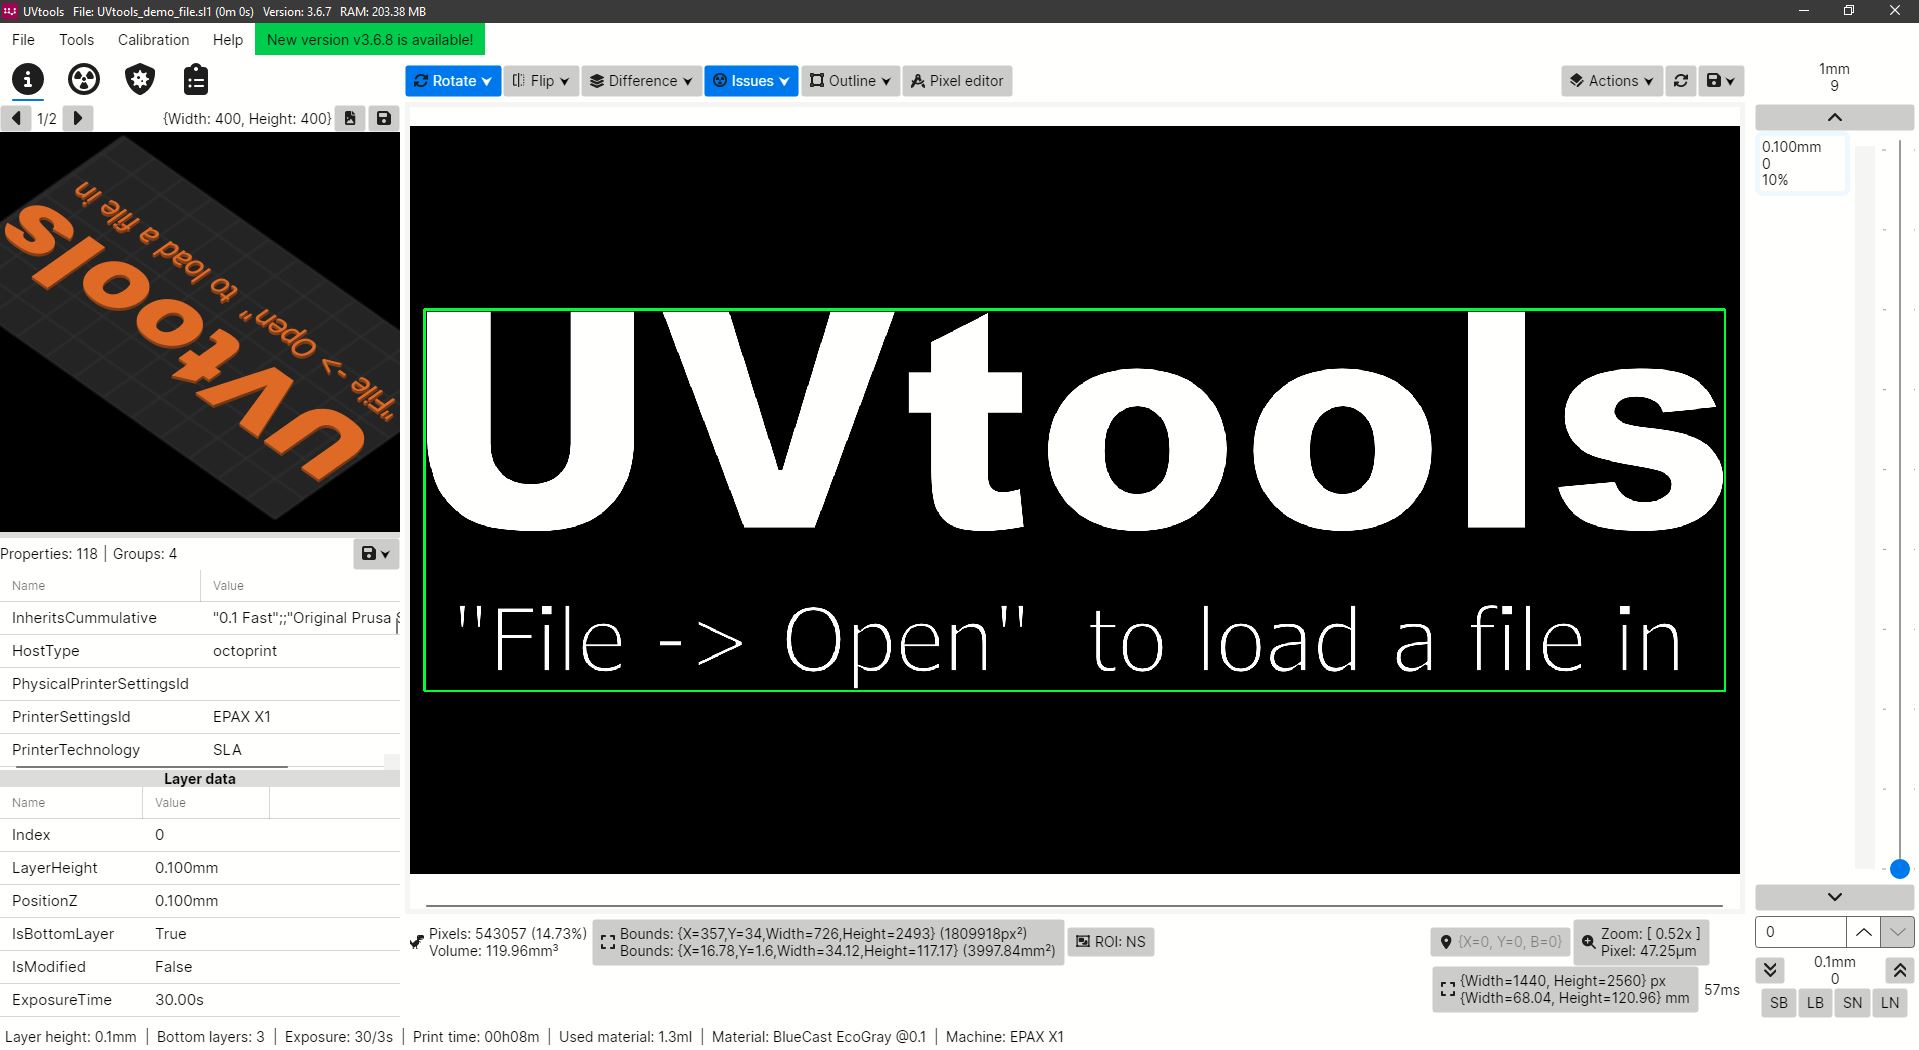The image size is (1919, 1050).
Task: Select the Pixel Editor shield icon
Action: click(x=139, y=81)
